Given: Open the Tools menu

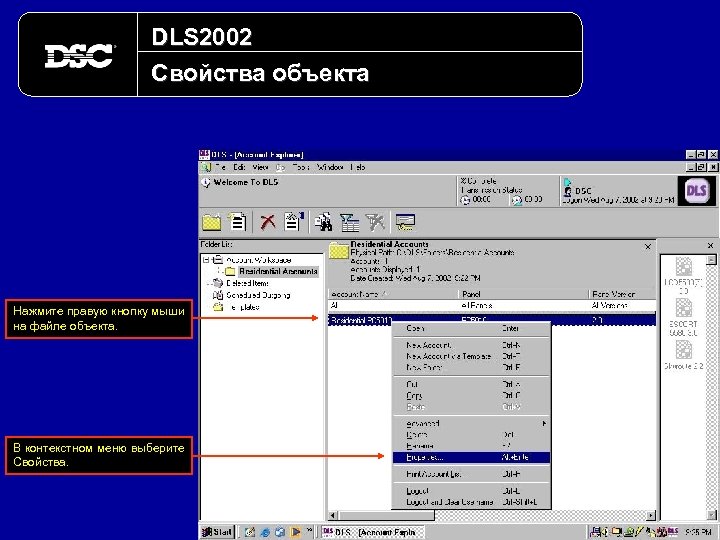Looking at the screenshot, I should tap(301, 167).
